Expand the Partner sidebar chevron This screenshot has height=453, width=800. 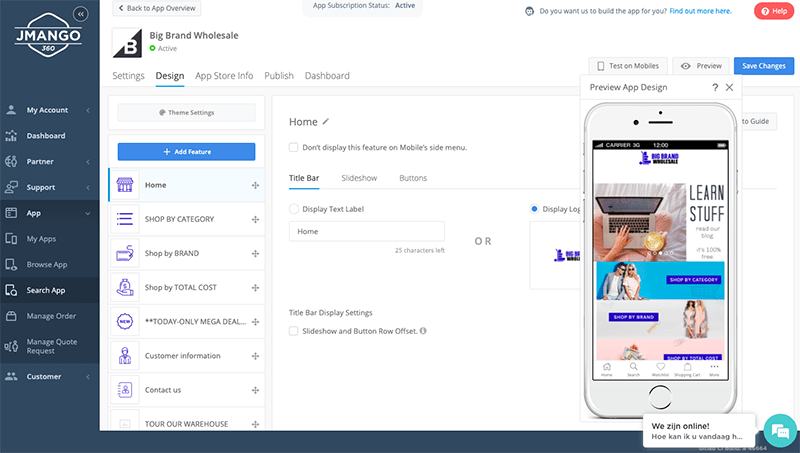(88, 162)
